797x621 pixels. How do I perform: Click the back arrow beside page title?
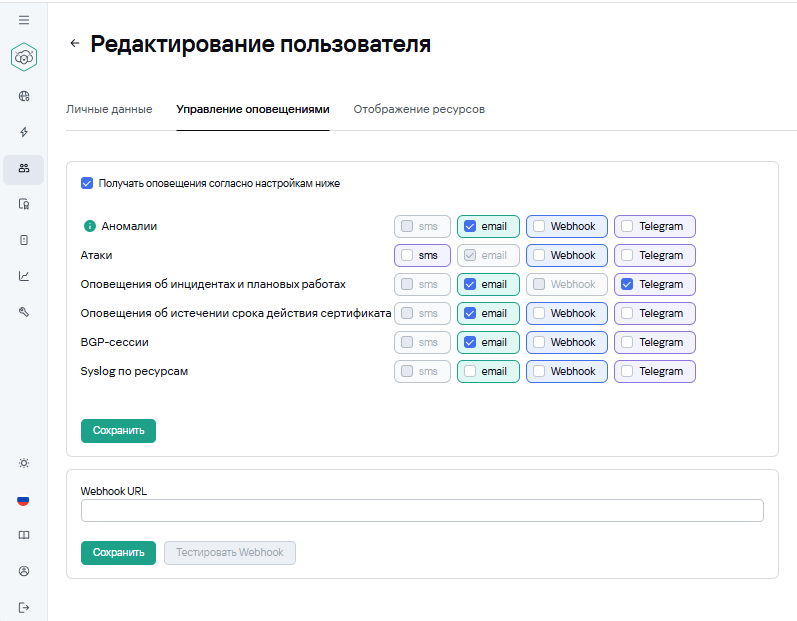pos(74,44)
